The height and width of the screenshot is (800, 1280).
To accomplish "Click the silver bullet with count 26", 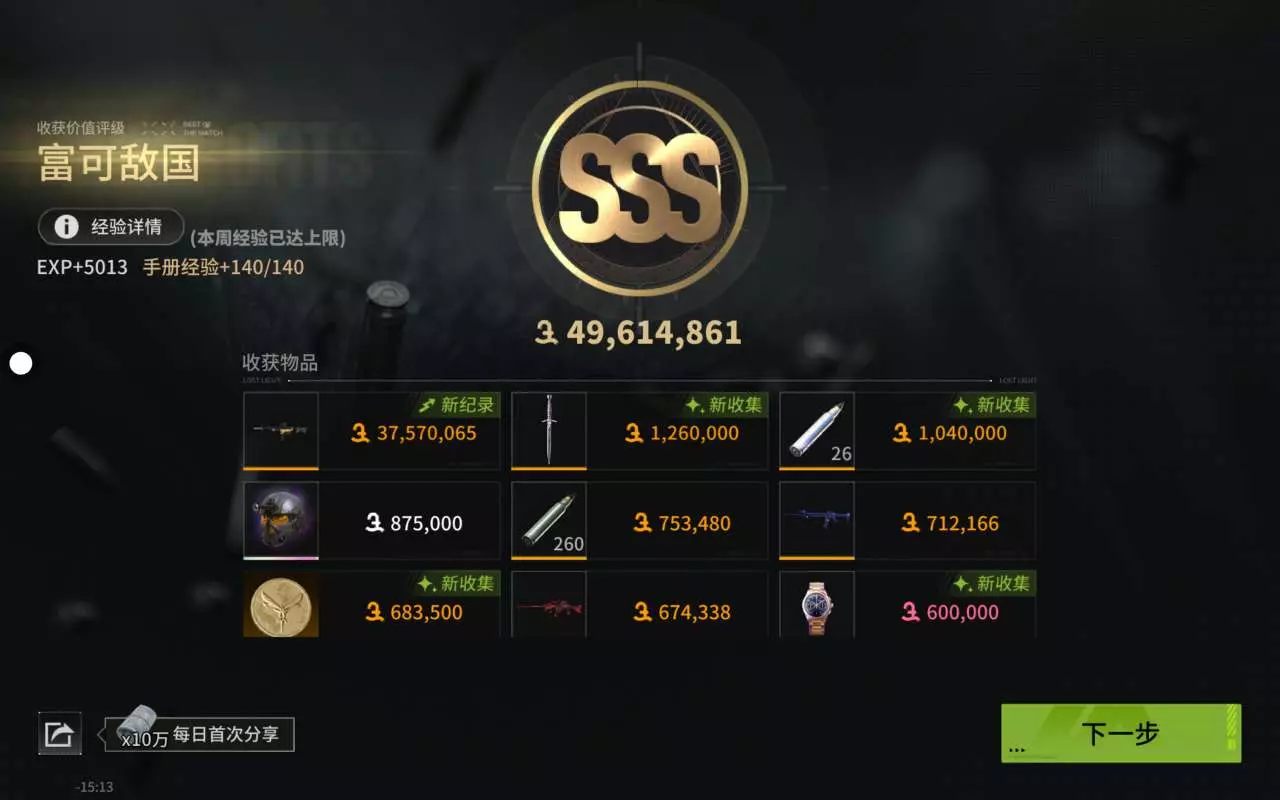I will click(817, 430).
